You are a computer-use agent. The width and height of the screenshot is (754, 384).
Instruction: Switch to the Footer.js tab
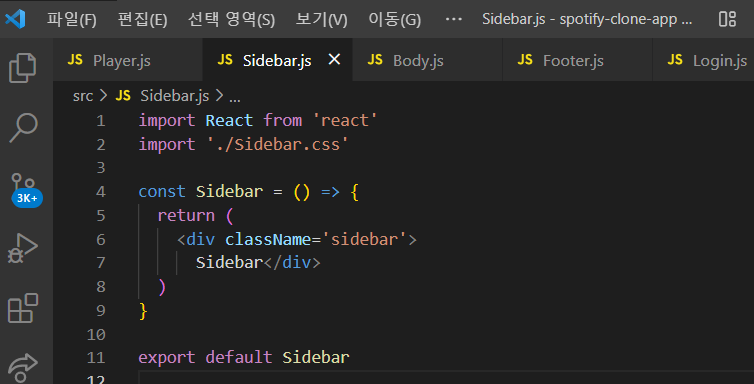tap(578, 60)
